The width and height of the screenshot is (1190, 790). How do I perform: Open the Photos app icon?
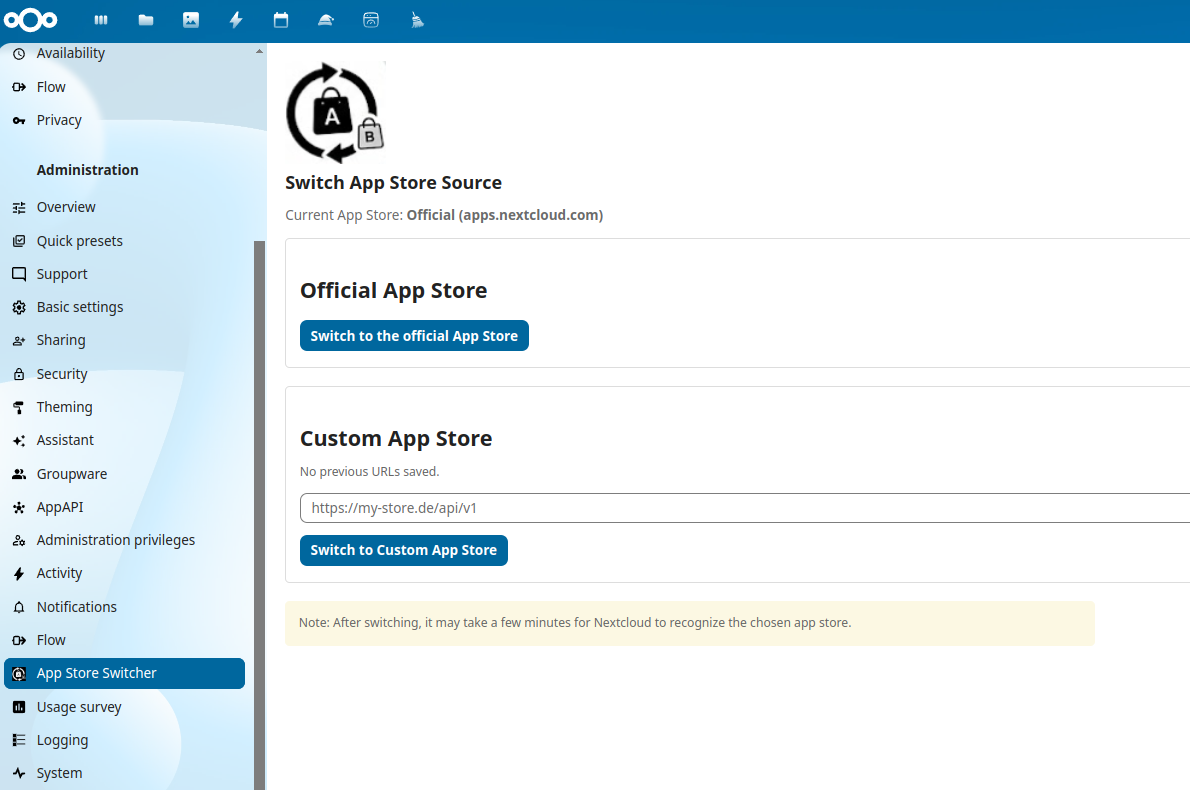pyautogui.click(x=191, y=20)
